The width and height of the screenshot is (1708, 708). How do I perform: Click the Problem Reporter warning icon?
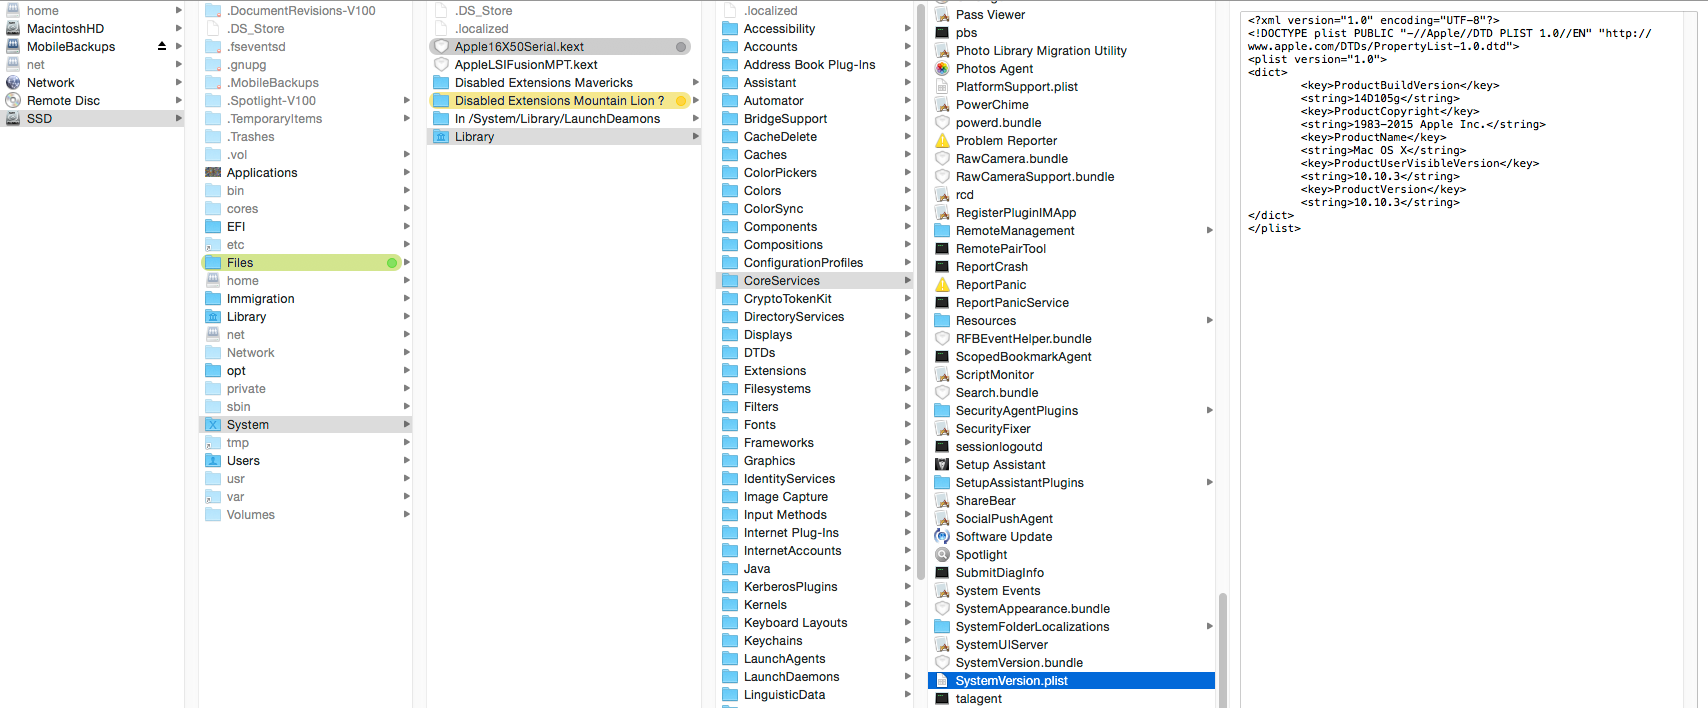point(942,141)
